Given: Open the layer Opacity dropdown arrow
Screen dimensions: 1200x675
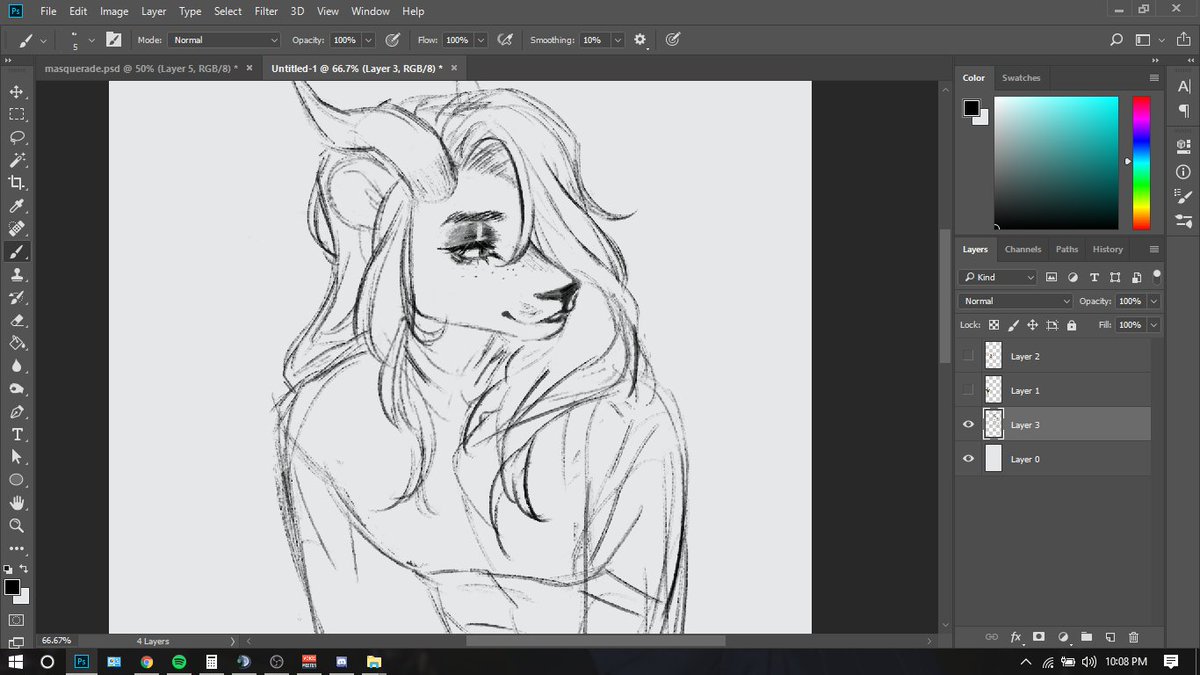Looking at the screenshot, I should 1155,301.
